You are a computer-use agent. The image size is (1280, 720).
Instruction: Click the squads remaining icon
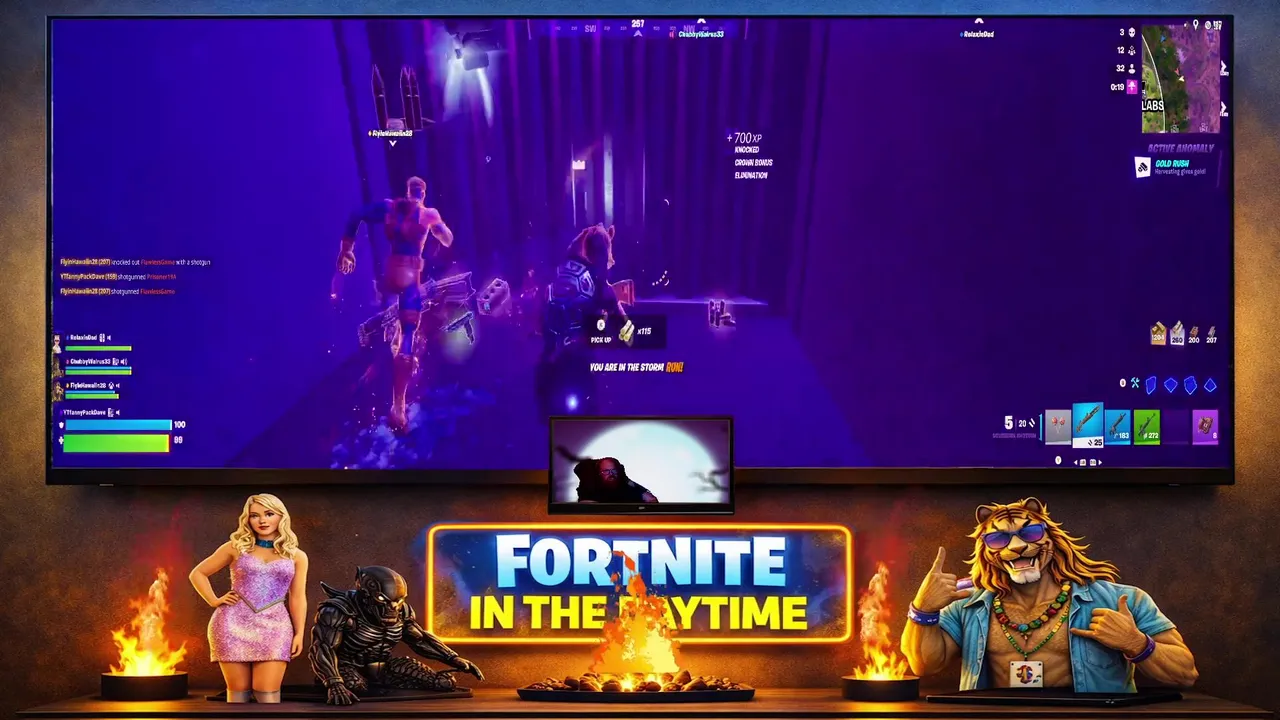pos(1131,50)
